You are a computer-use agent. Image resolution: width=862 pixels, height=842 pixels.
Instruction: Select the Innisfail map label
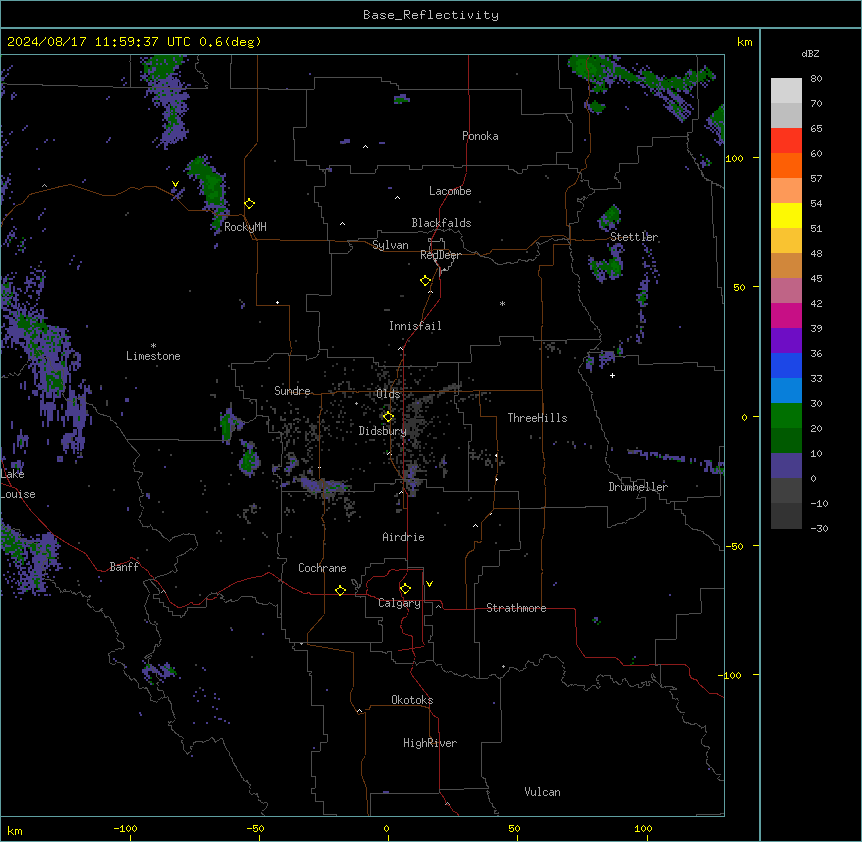click(415, 326)
